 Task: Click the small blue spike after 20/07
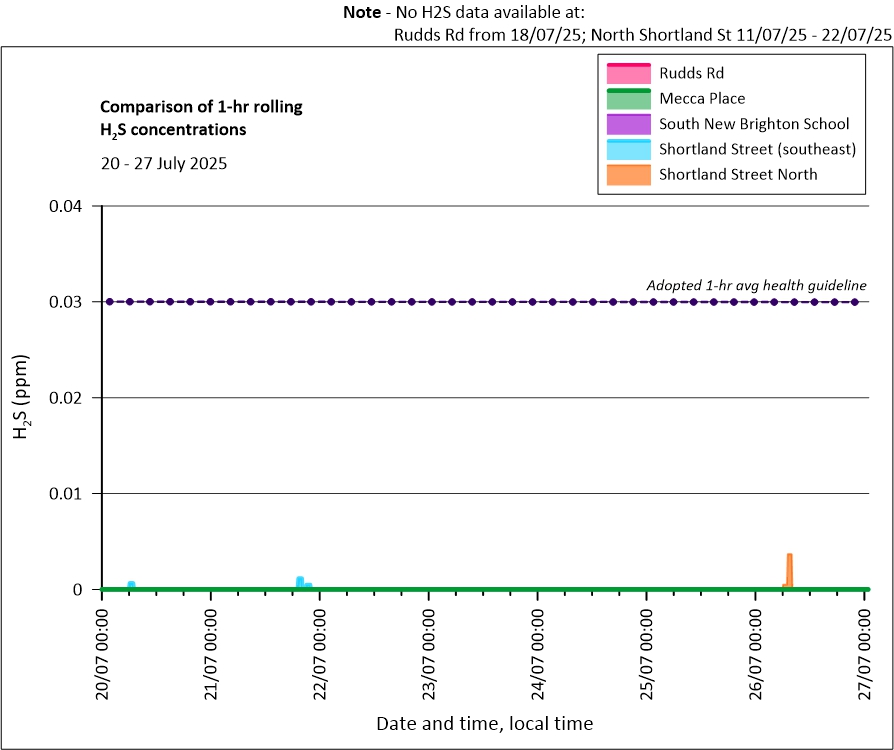(131, 584)
